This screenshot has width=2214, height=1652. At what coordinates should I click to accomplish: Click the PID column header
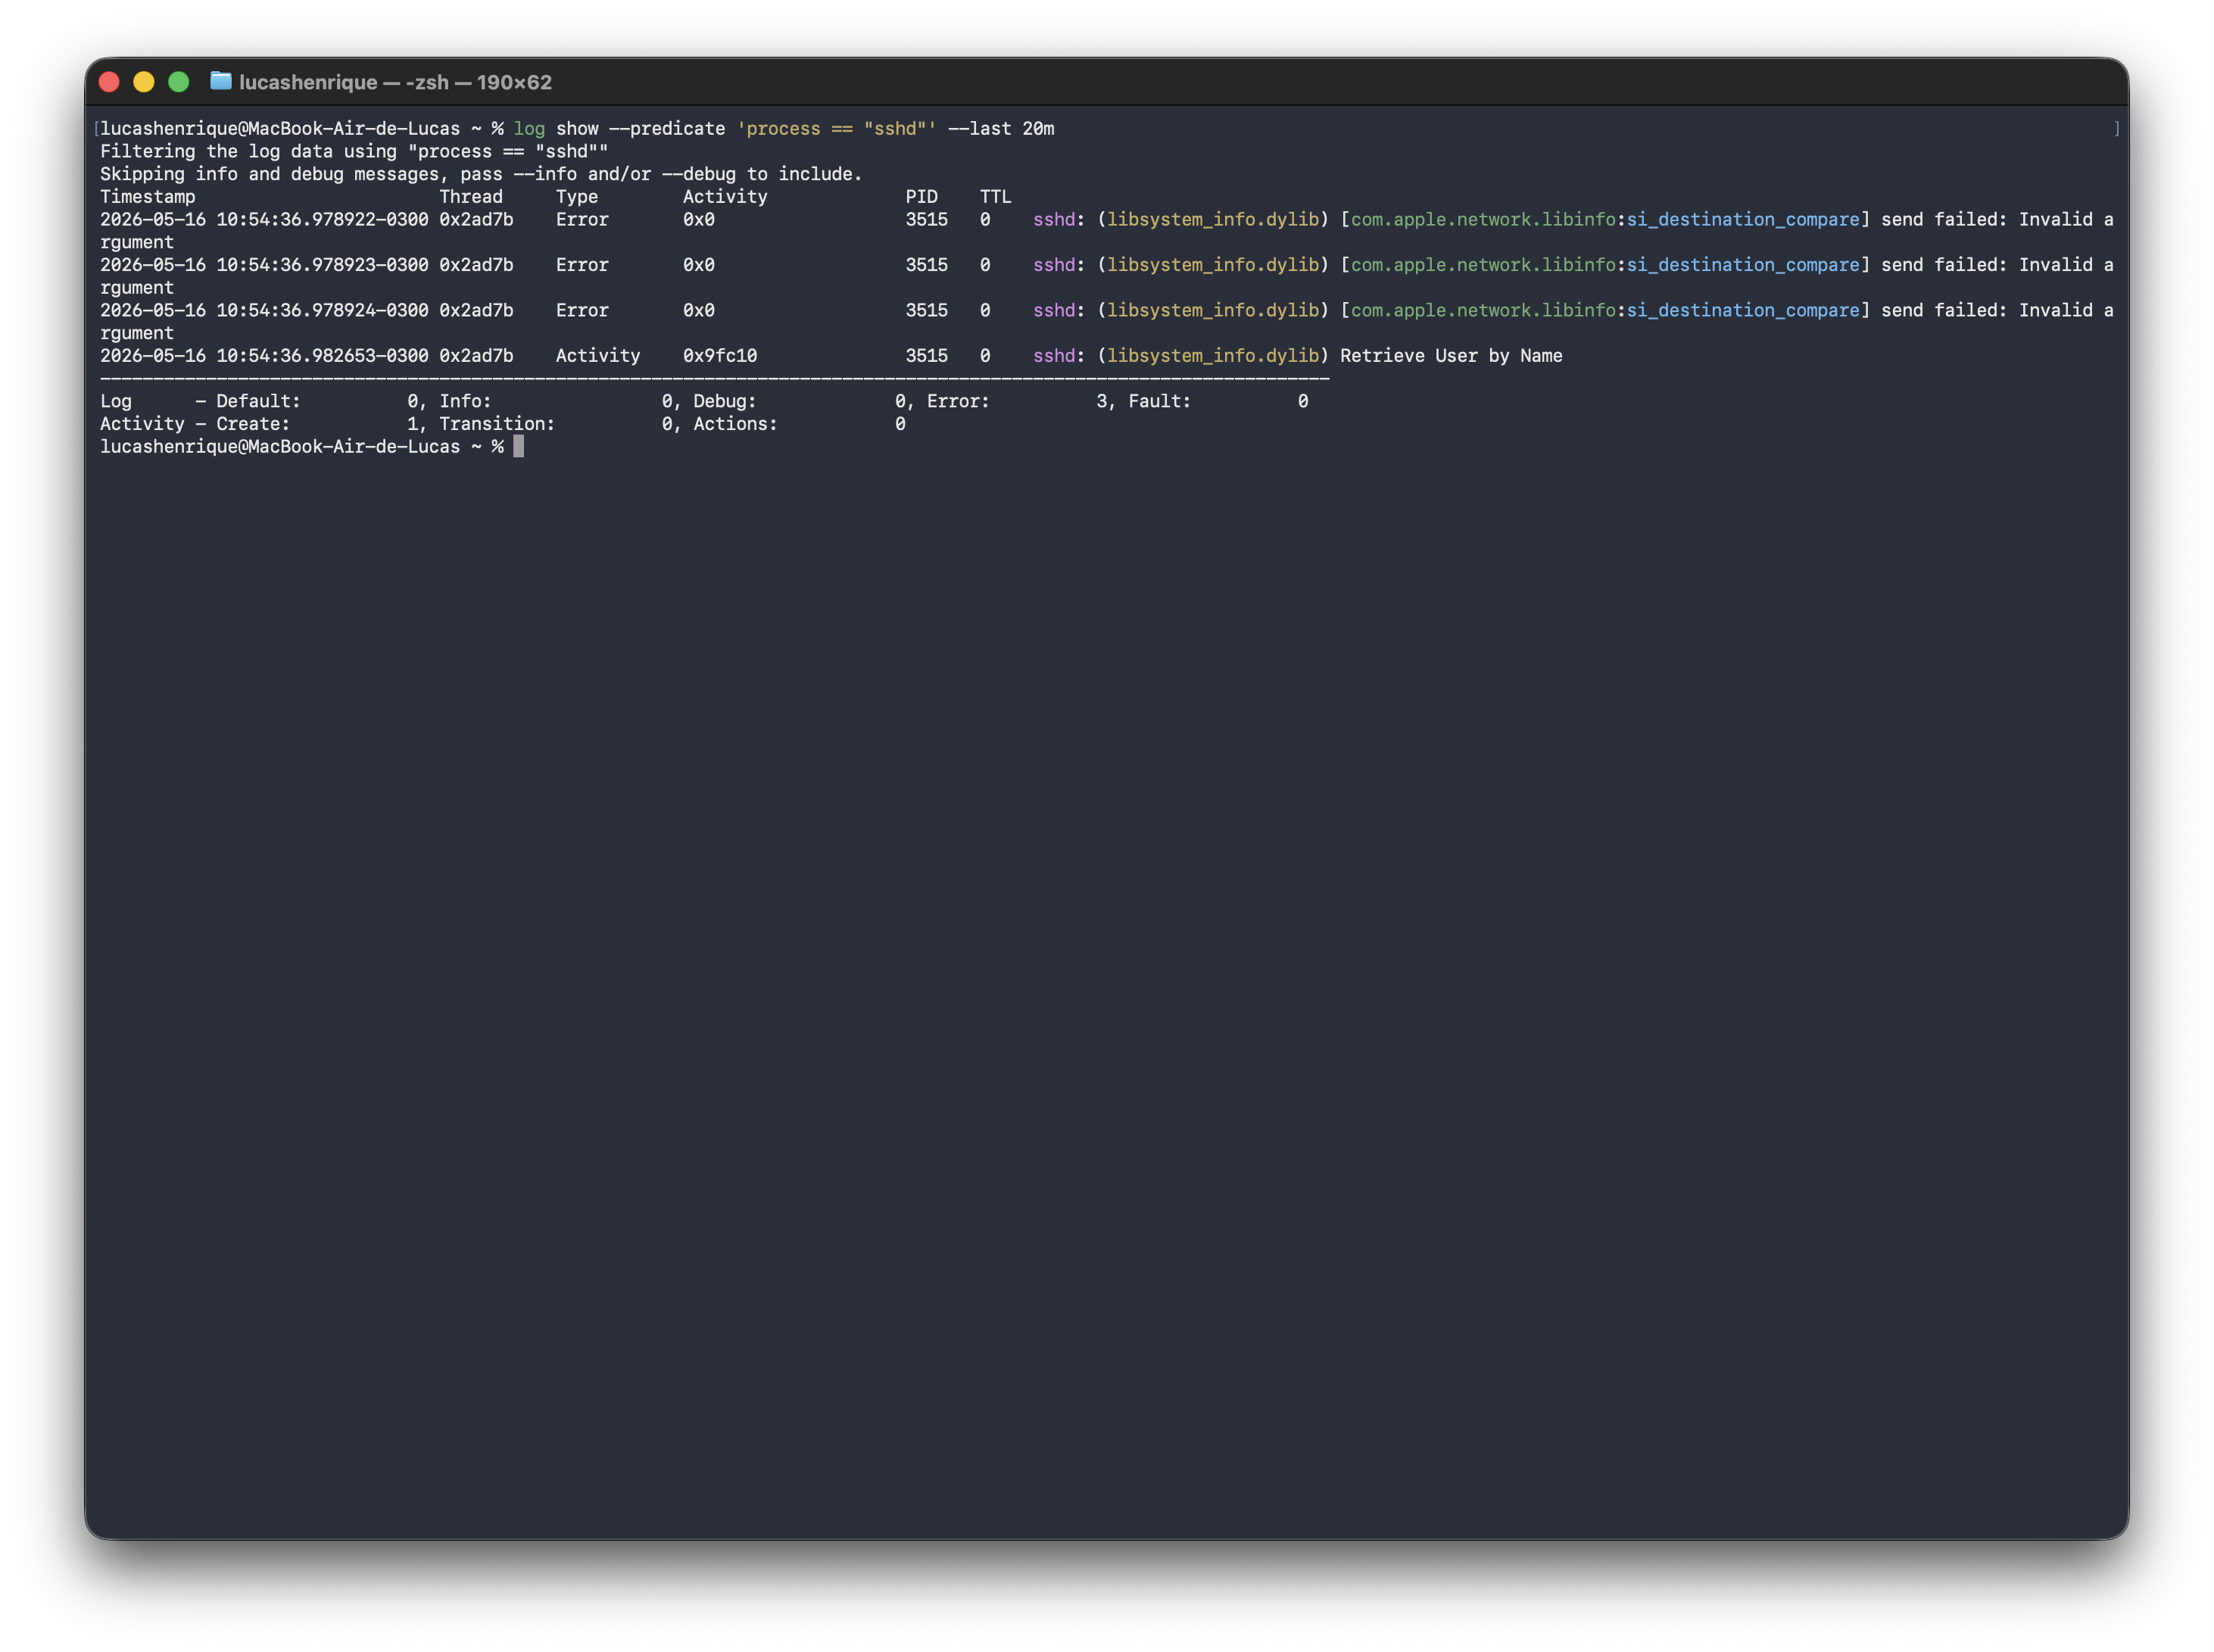922,197
